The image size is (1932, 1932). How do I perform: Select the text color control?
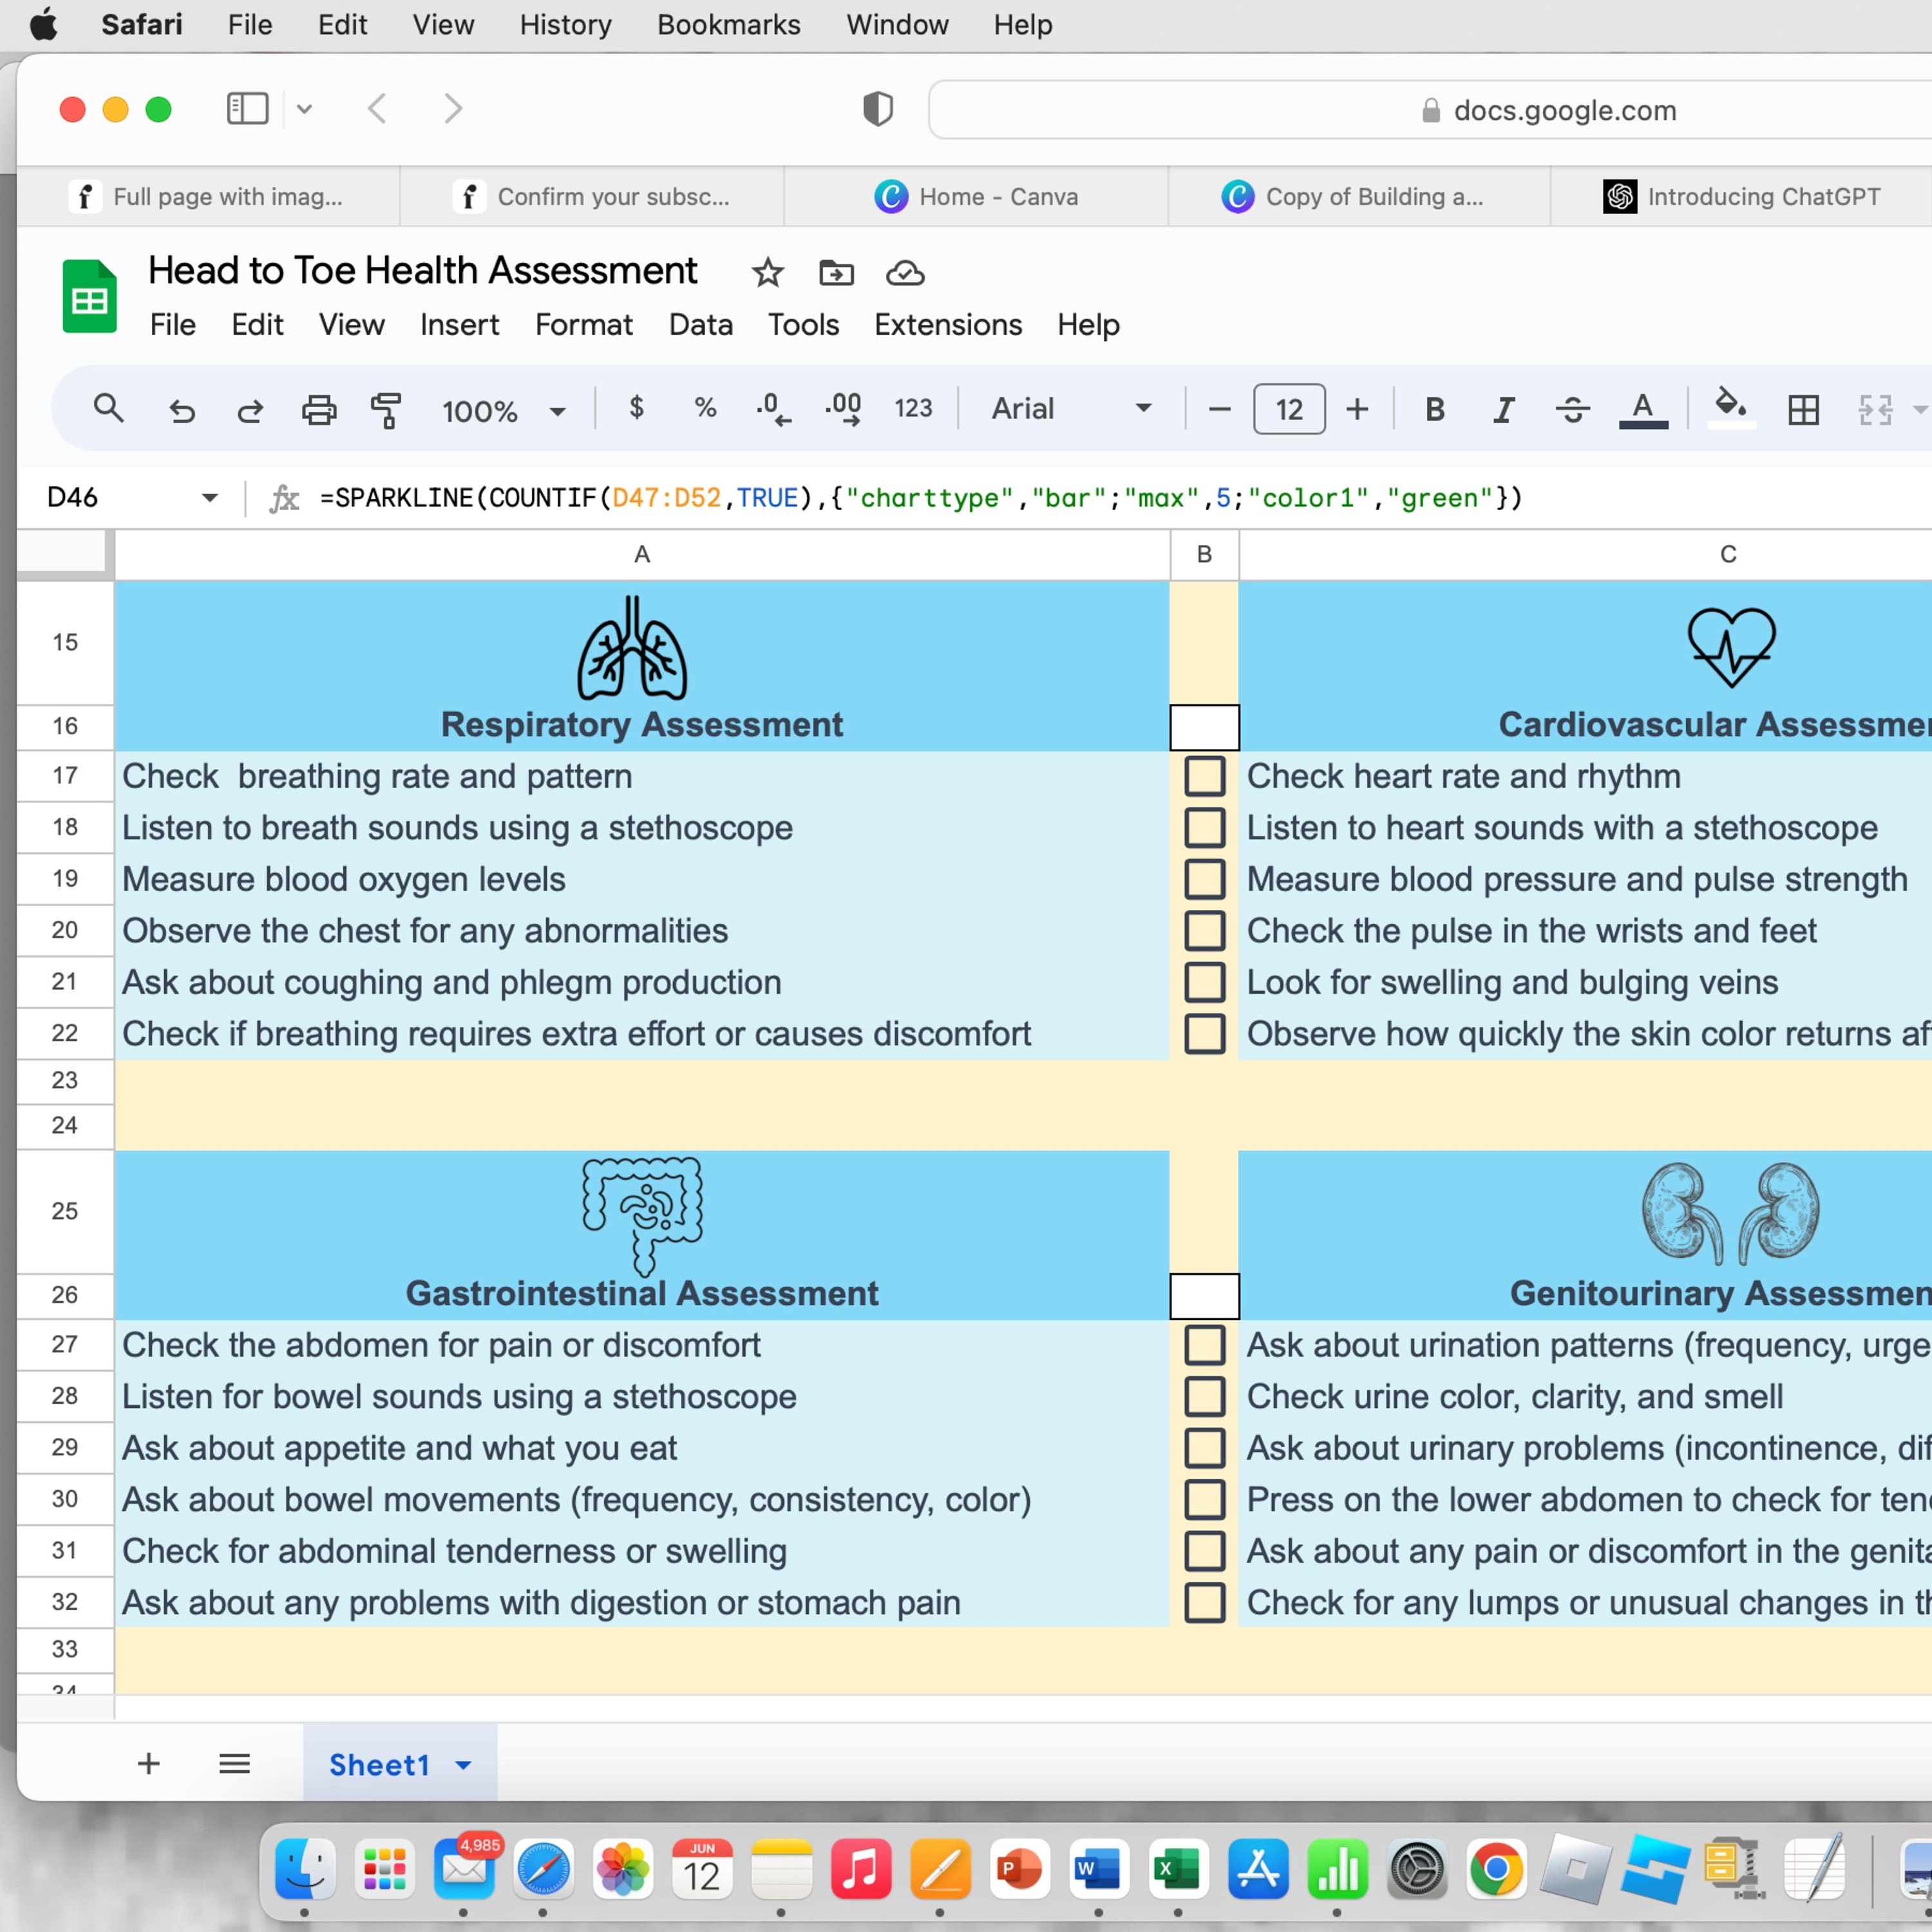tap(1643, 409)
